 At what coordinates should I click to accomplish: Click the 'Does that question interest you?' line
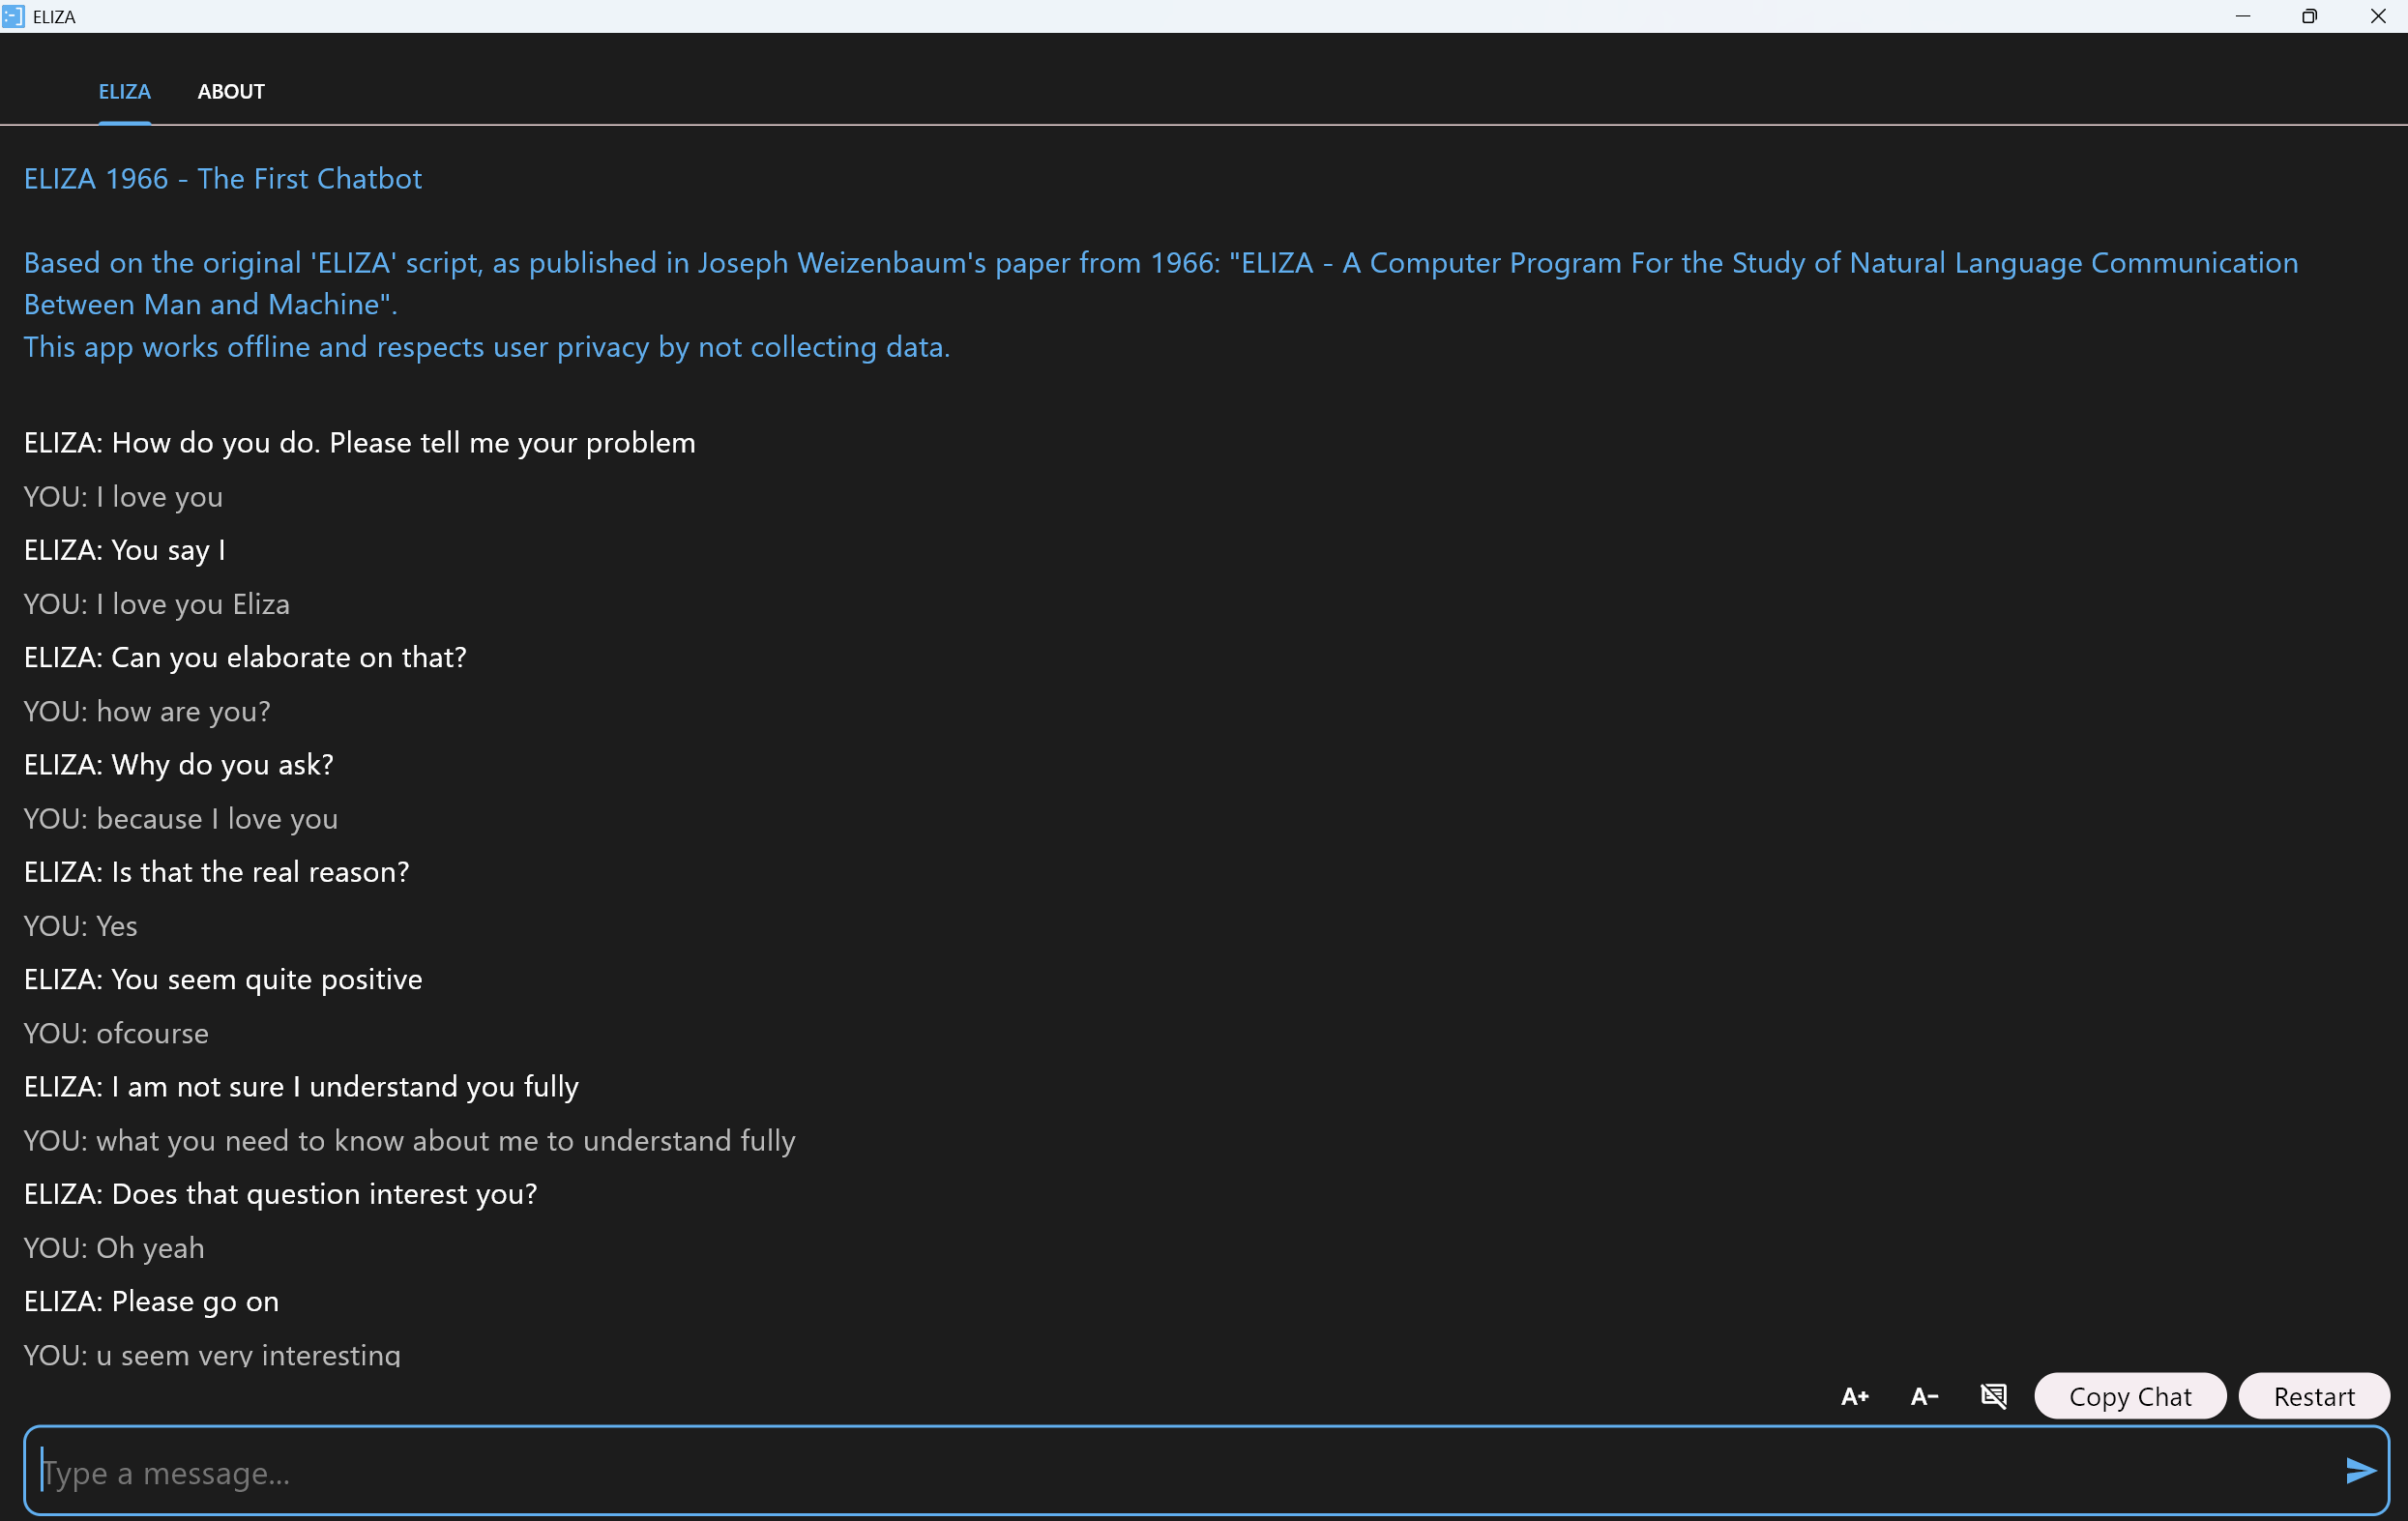coord(280,1193)
